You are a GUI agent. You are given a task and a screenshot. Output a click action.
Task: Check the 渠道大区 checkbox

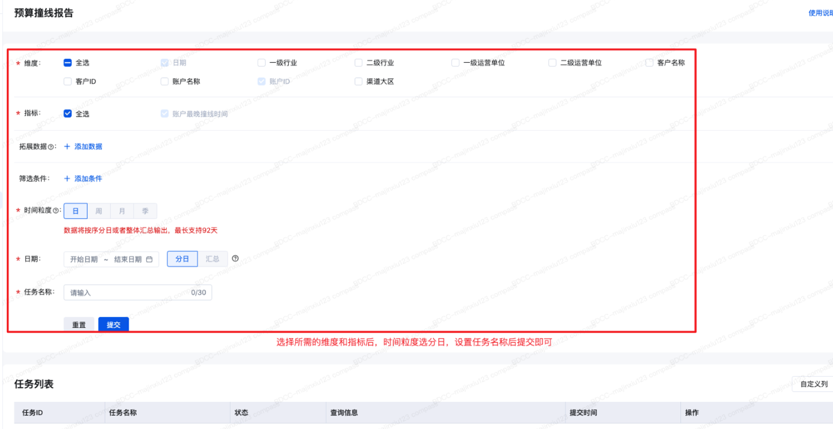click(358, 82)
